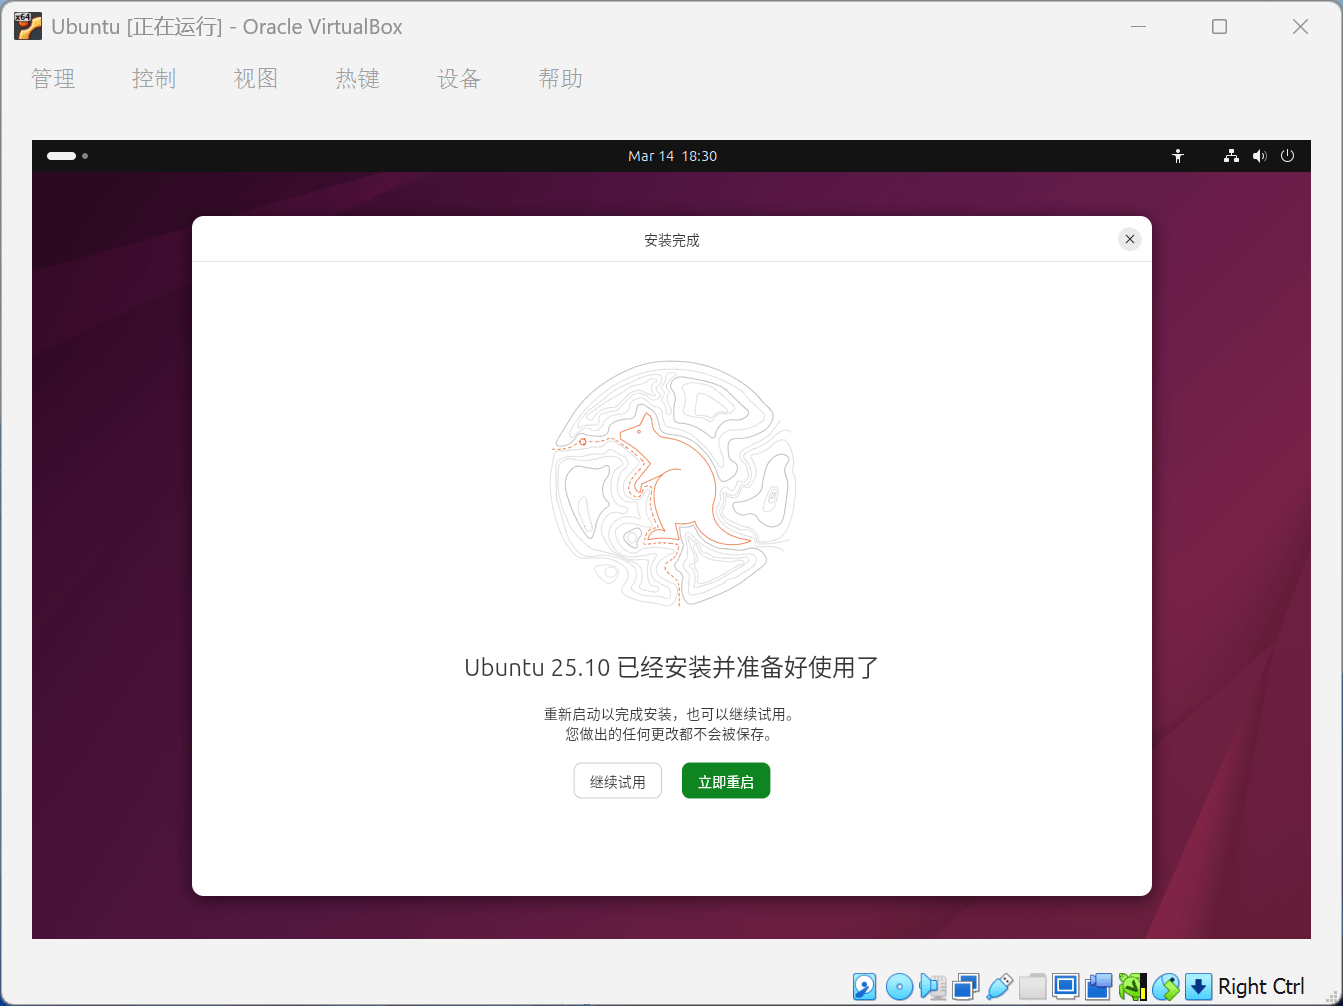Click the 立即重启 button
The width and height of the screenshot is (1343, 1006).
[x=726, y=782]
